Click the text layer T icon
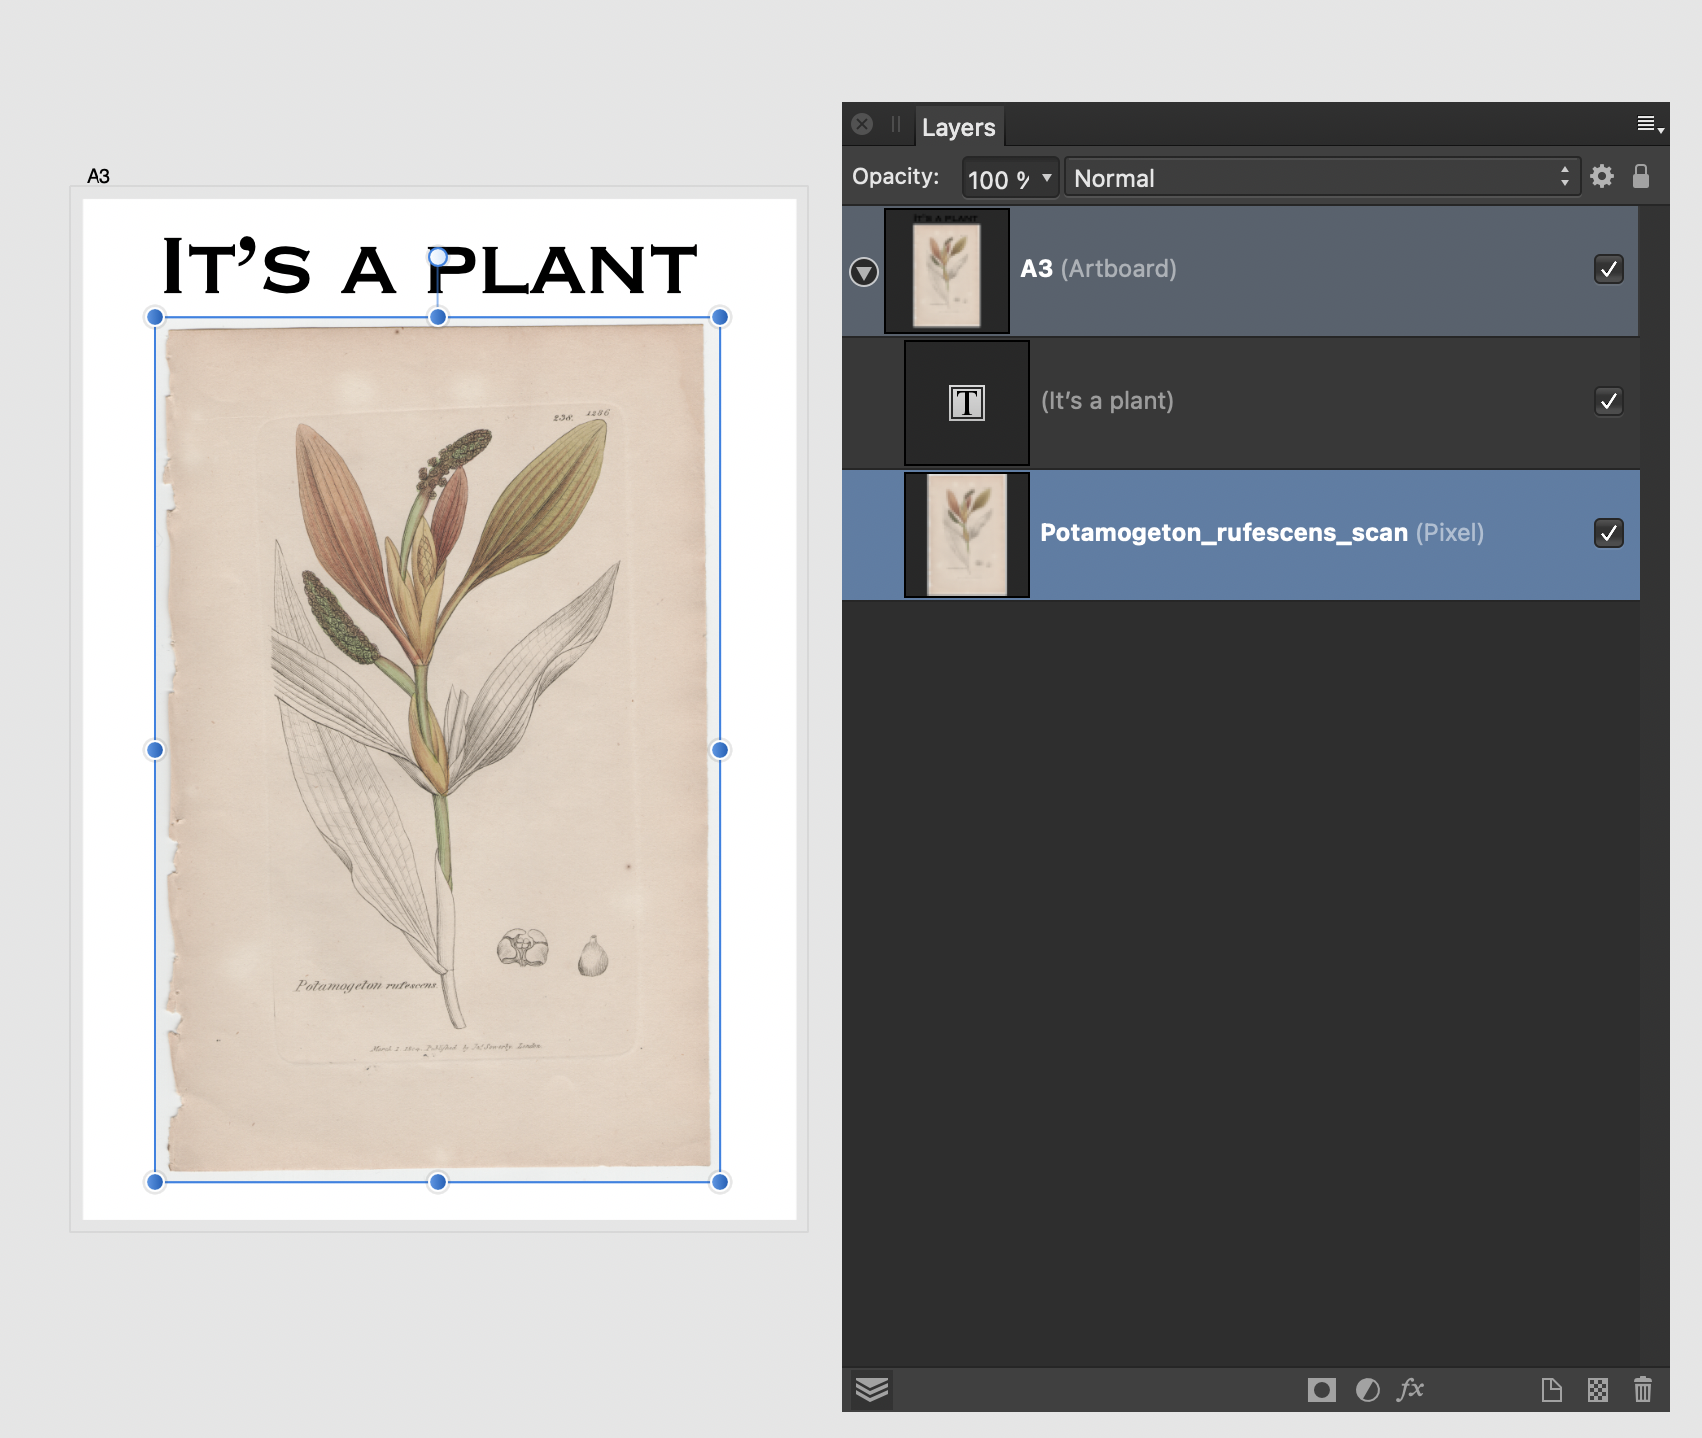The width and height of the screenshot is (1702, 1438). pos(967,403)
